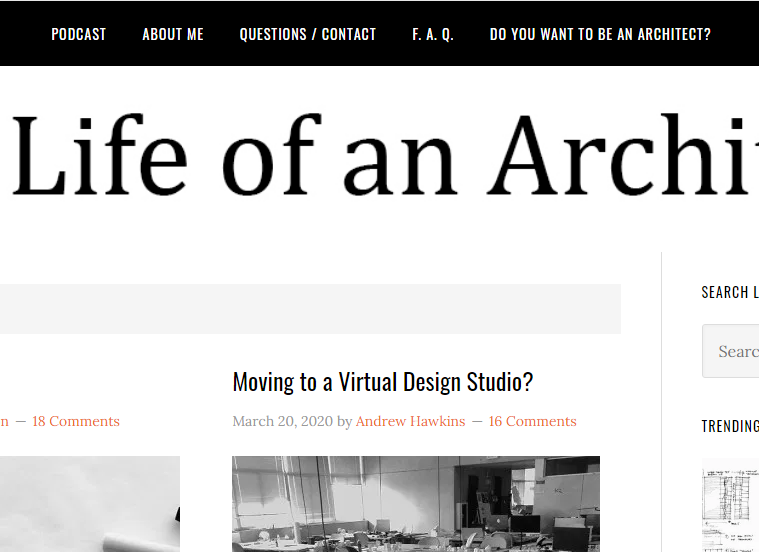Screen dimensions: 759x552
Task: Open Questions / Contact in navigation
Action: click(x=308, y=34)
